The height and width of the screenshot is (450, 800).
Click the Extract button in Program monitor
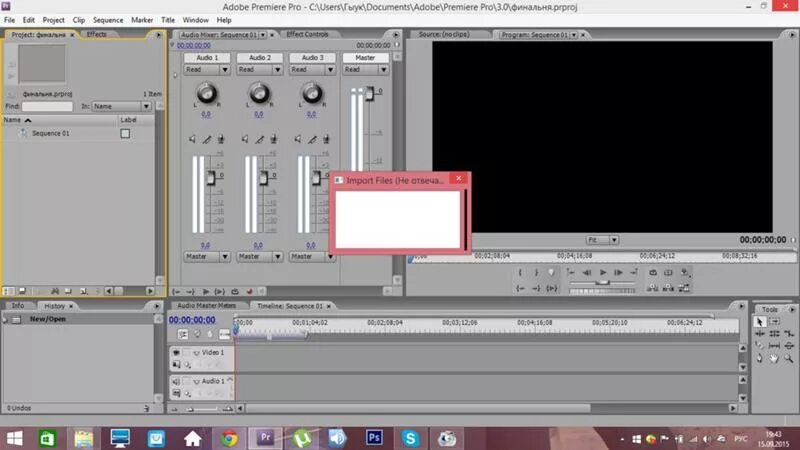pyautogui.click(x=668, y=288)
